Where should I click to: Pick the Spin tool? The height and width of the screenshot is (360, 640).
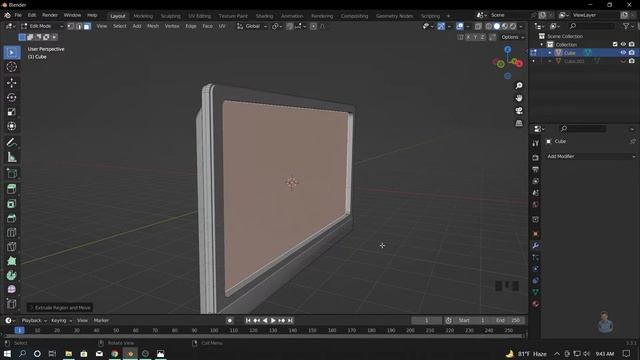(x=11, y=275)
